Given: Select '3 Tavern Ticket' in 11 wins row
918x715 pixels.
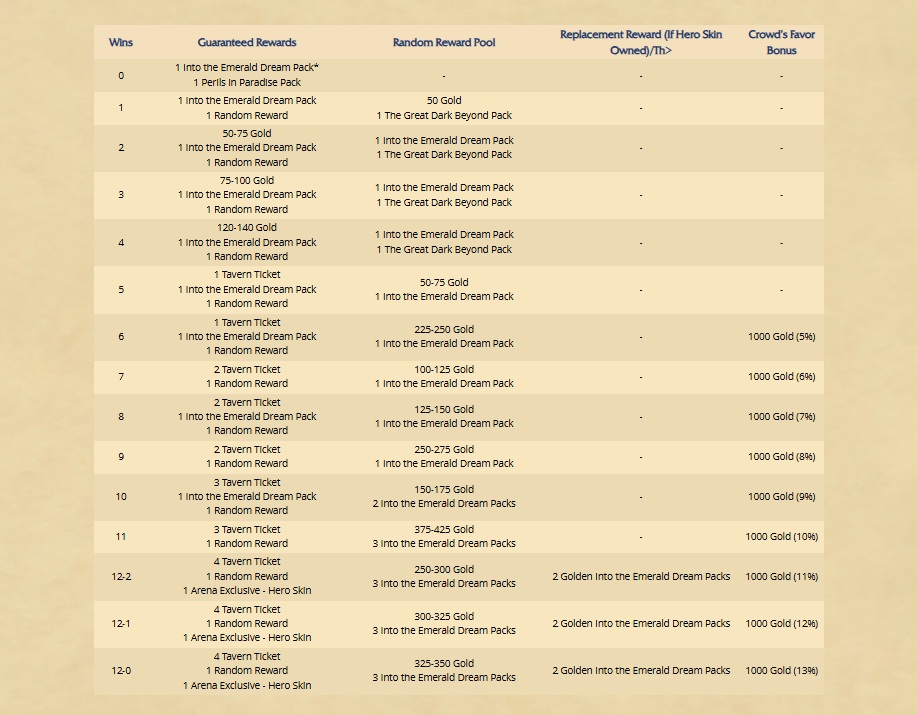Looking at the screenshot, I should 246,529.
